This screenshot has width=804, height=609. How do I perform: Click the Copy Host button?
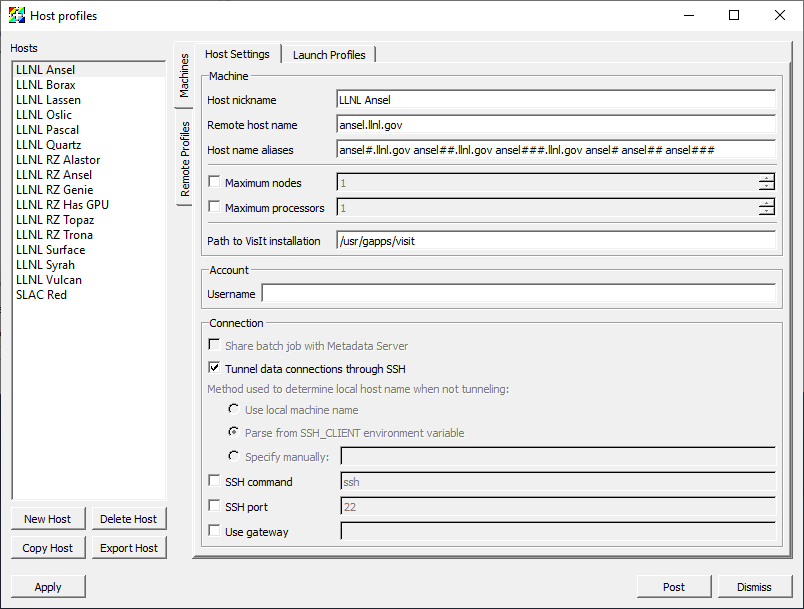(x=48, y=548)
